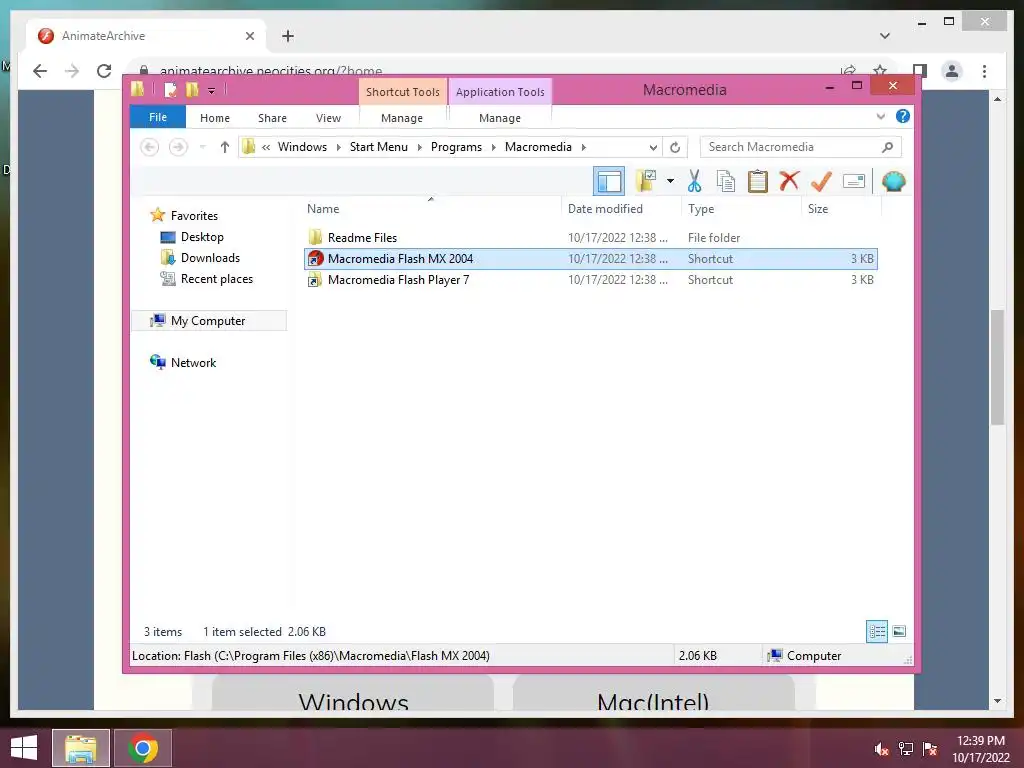The width and height of the screenshot is (1024, 768).
Task: Click the blue Help question mark icon
Action: point(903,116)
